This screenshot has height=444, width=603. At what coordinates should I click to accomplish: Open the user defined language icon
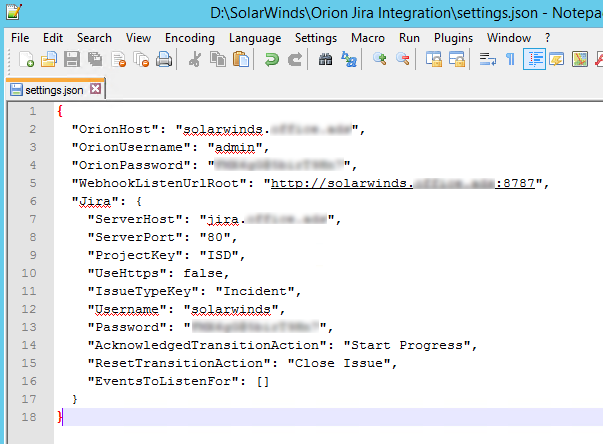click(x=556, y=60)
